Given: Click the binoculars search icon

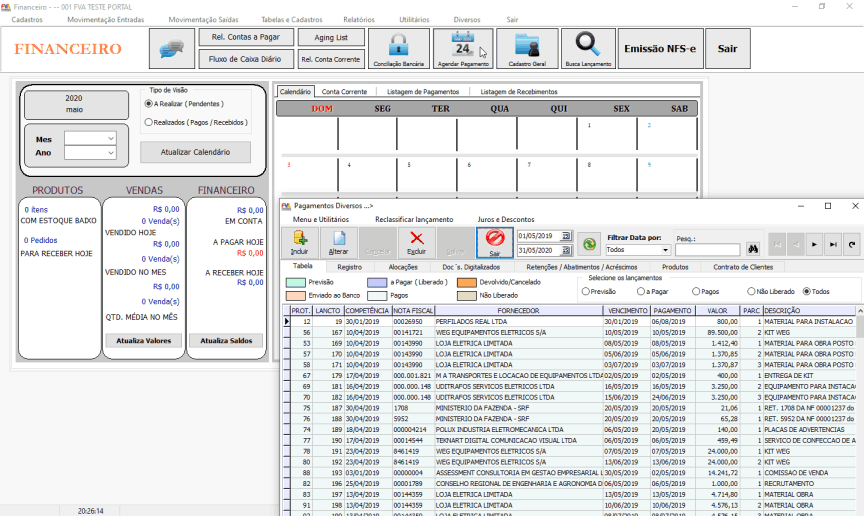Looking at the screenshot, I should tap(754, 248).
